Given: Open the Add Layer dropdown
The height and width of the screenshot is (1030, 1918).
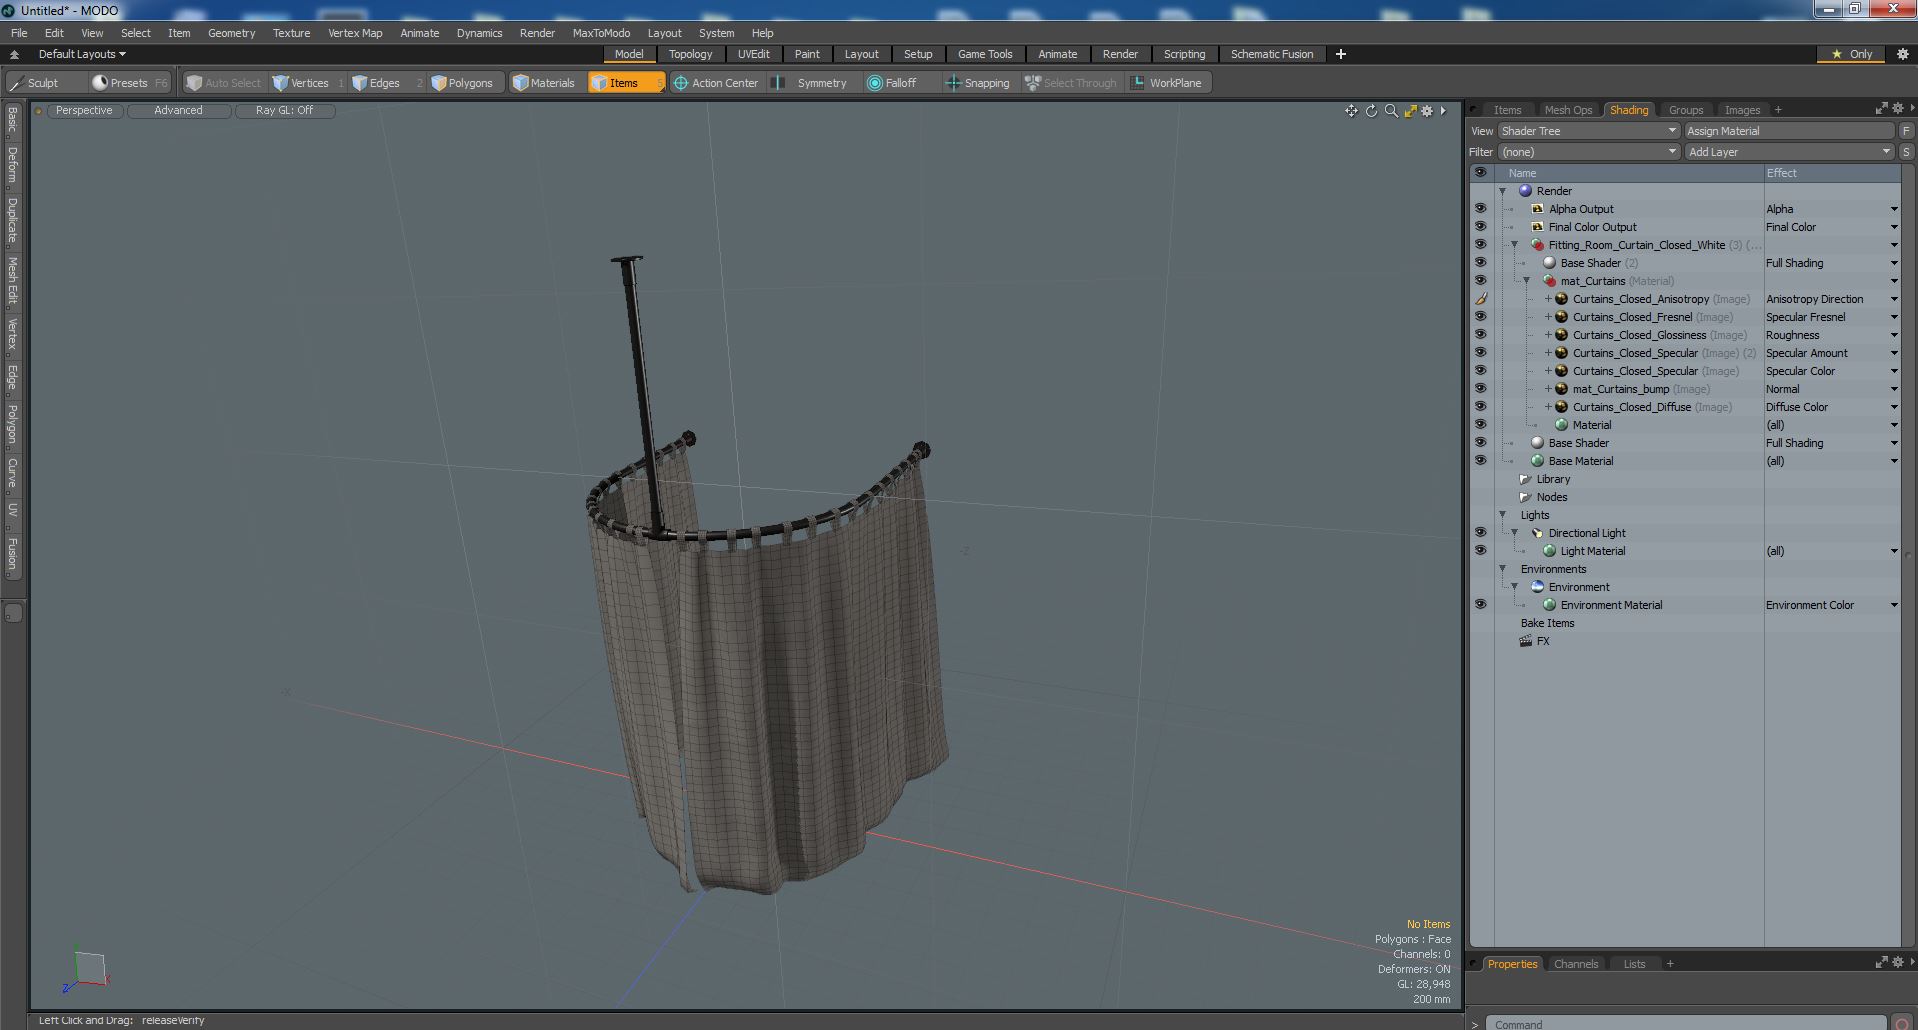Looking at the screenshot, I should (x=1788, y=152).
